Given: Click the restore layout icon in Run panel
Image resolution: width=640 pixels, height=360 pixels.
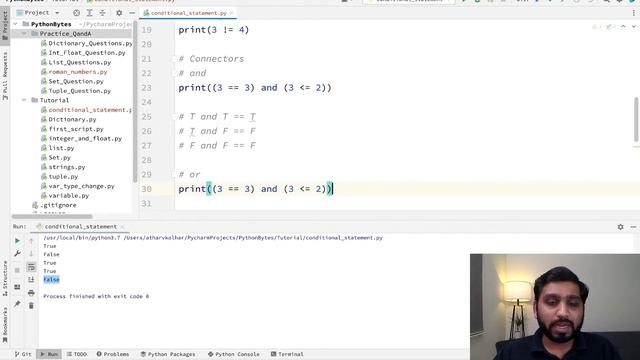Looking at the screenshot, I should (17, 287).
